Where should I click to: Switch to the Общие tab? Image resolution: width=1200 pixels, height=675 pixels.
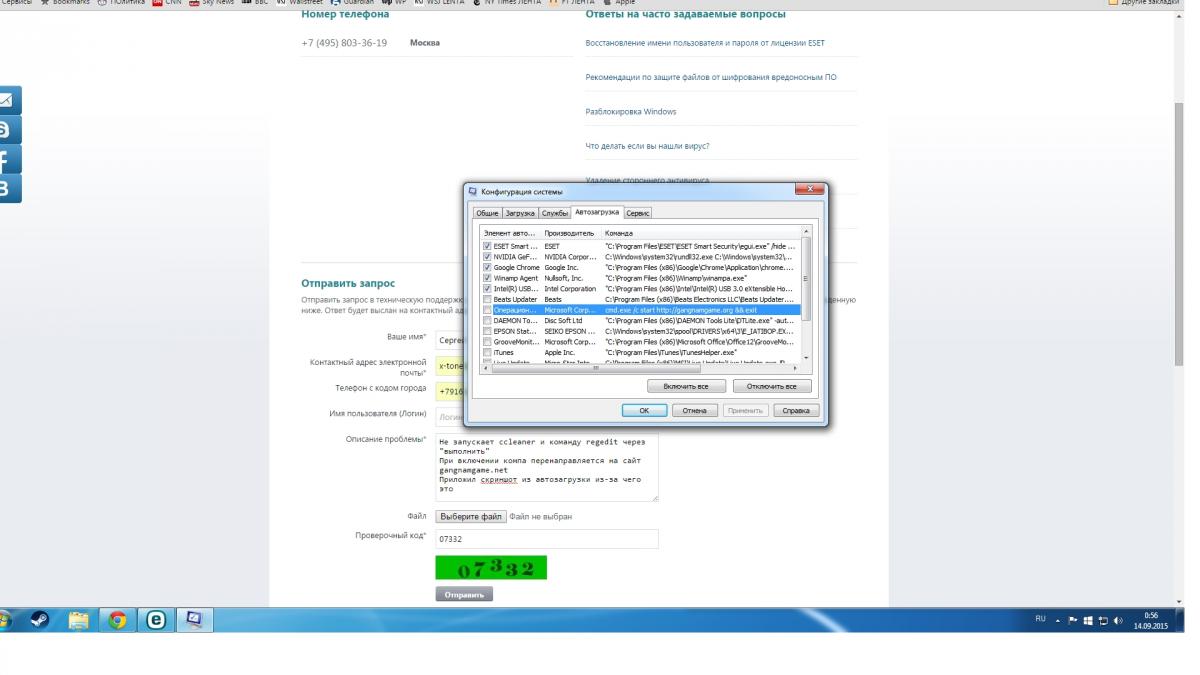click(487, 213)
